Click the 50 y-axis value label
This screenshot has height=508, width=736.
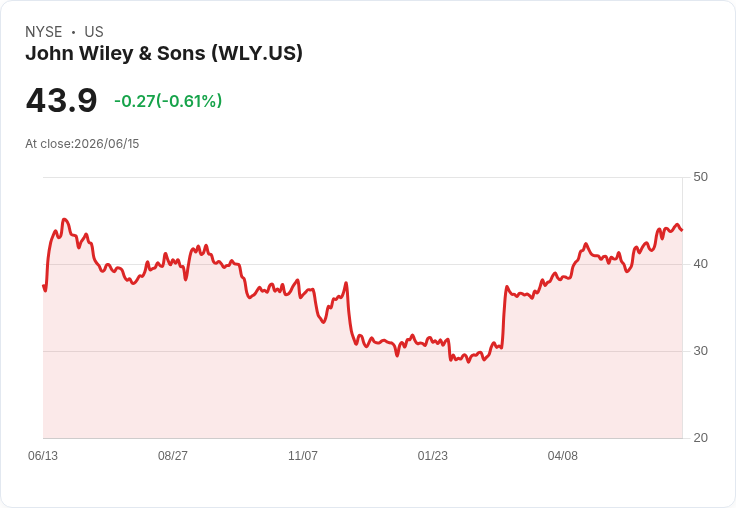(x=700, y=177)
